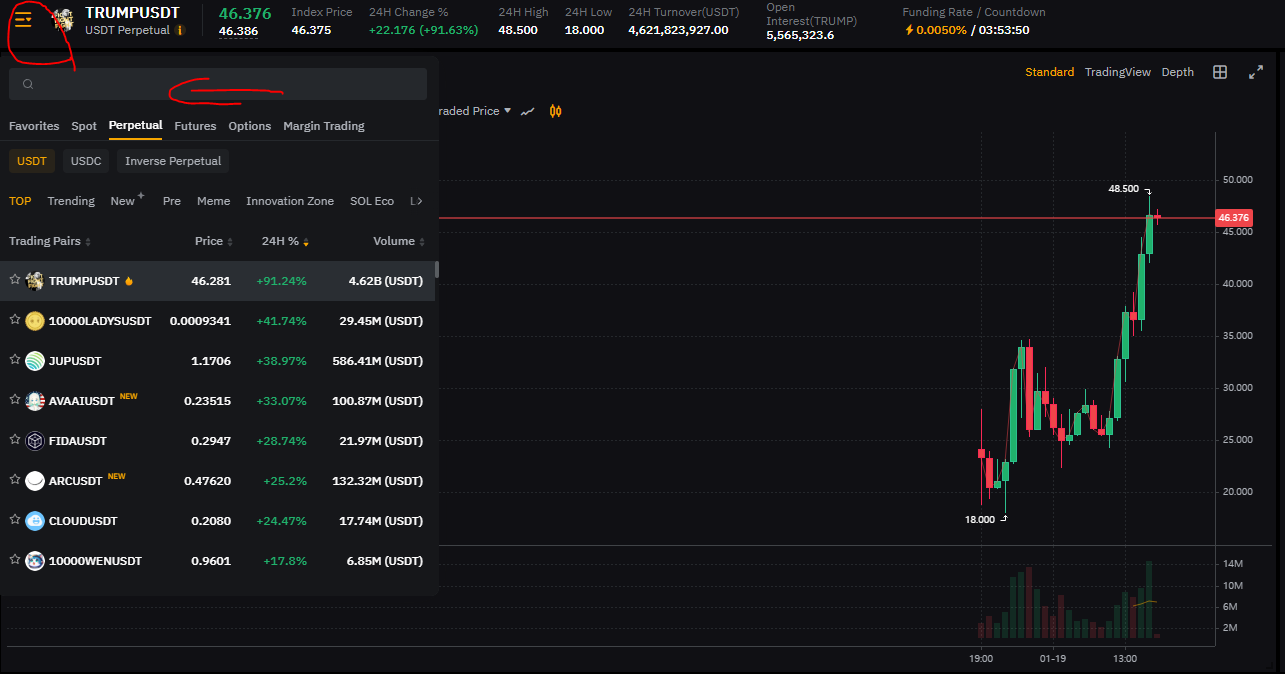Click the funding rate lightning icon

[x=909, y=30]
